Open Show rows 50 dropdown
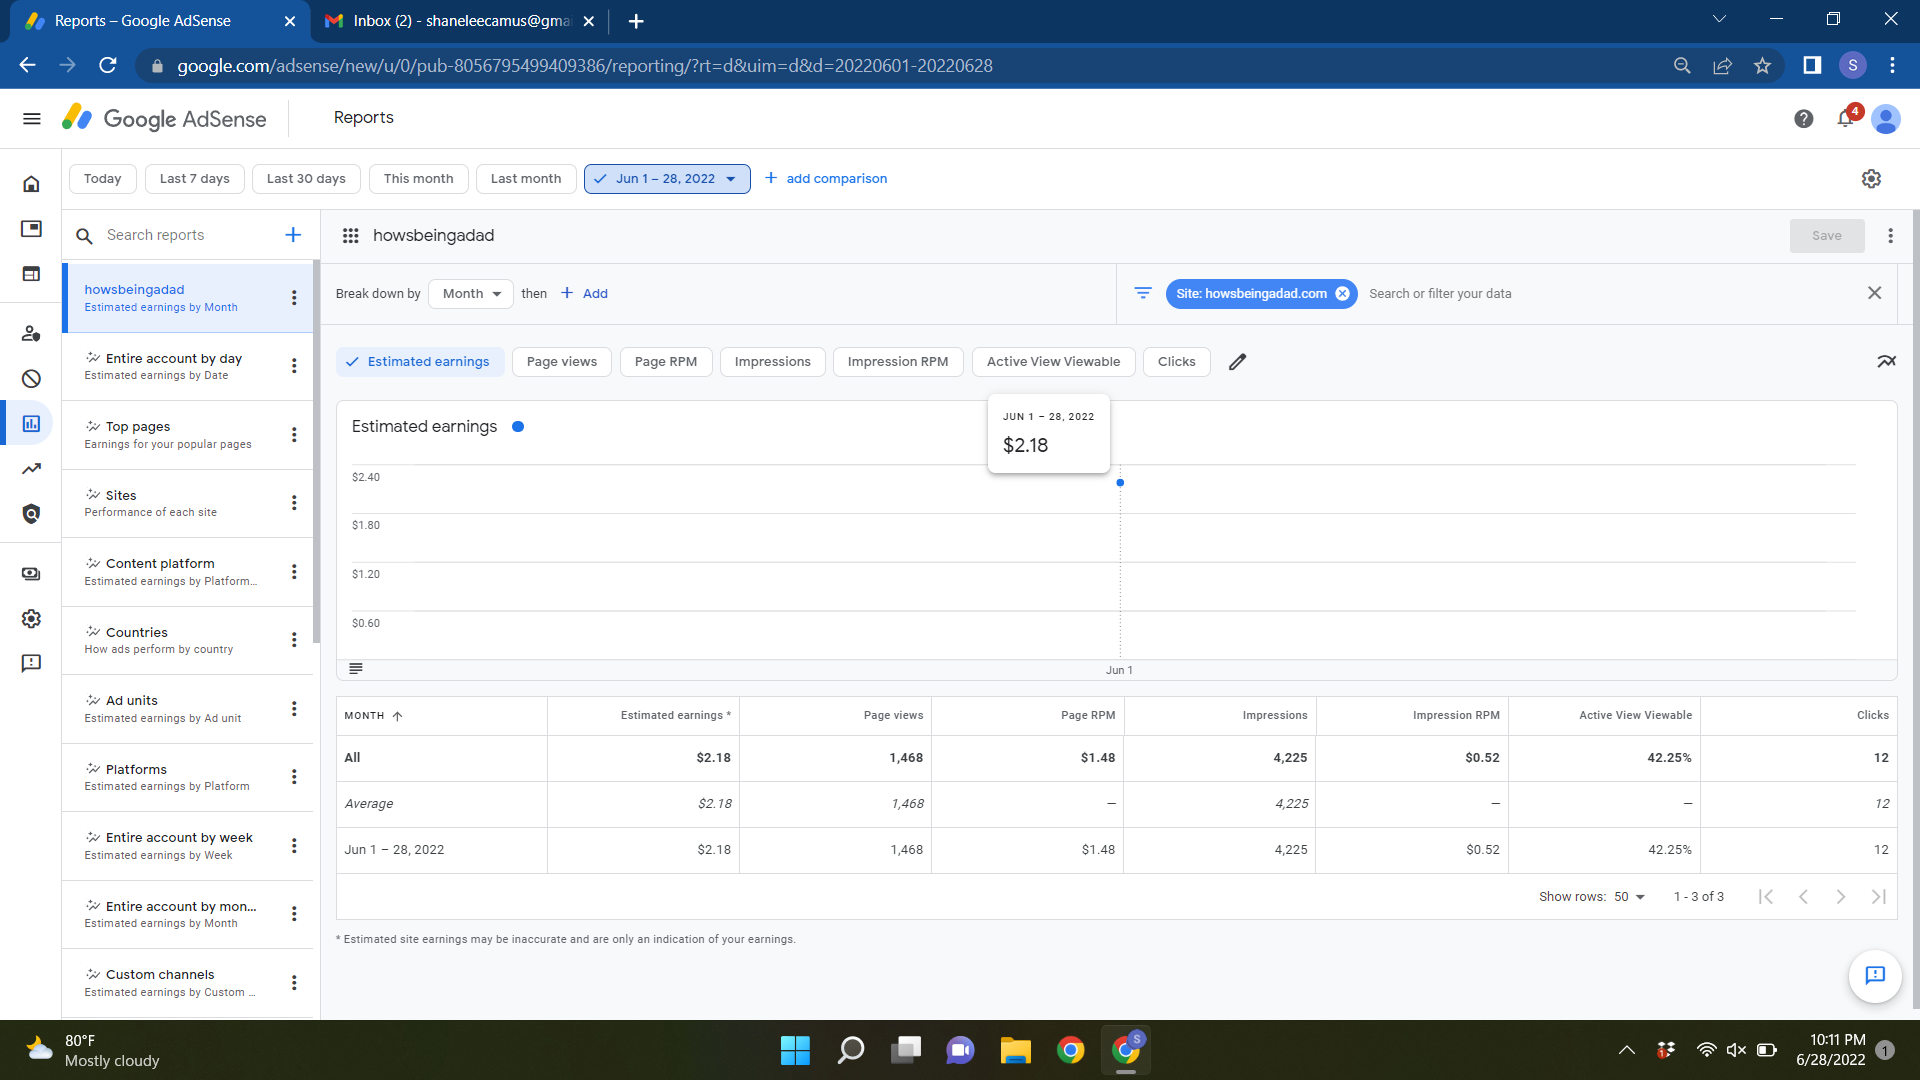Viewport: 1920px width, 1080px height. (1629, 897)
